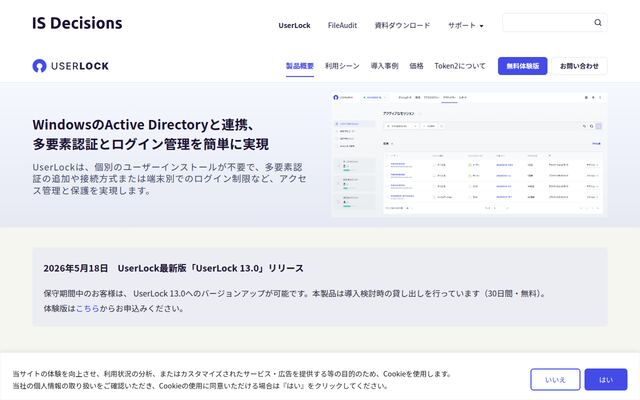Open the FileAudit top menu item
640x400 pixels.
tap(342, 25)
